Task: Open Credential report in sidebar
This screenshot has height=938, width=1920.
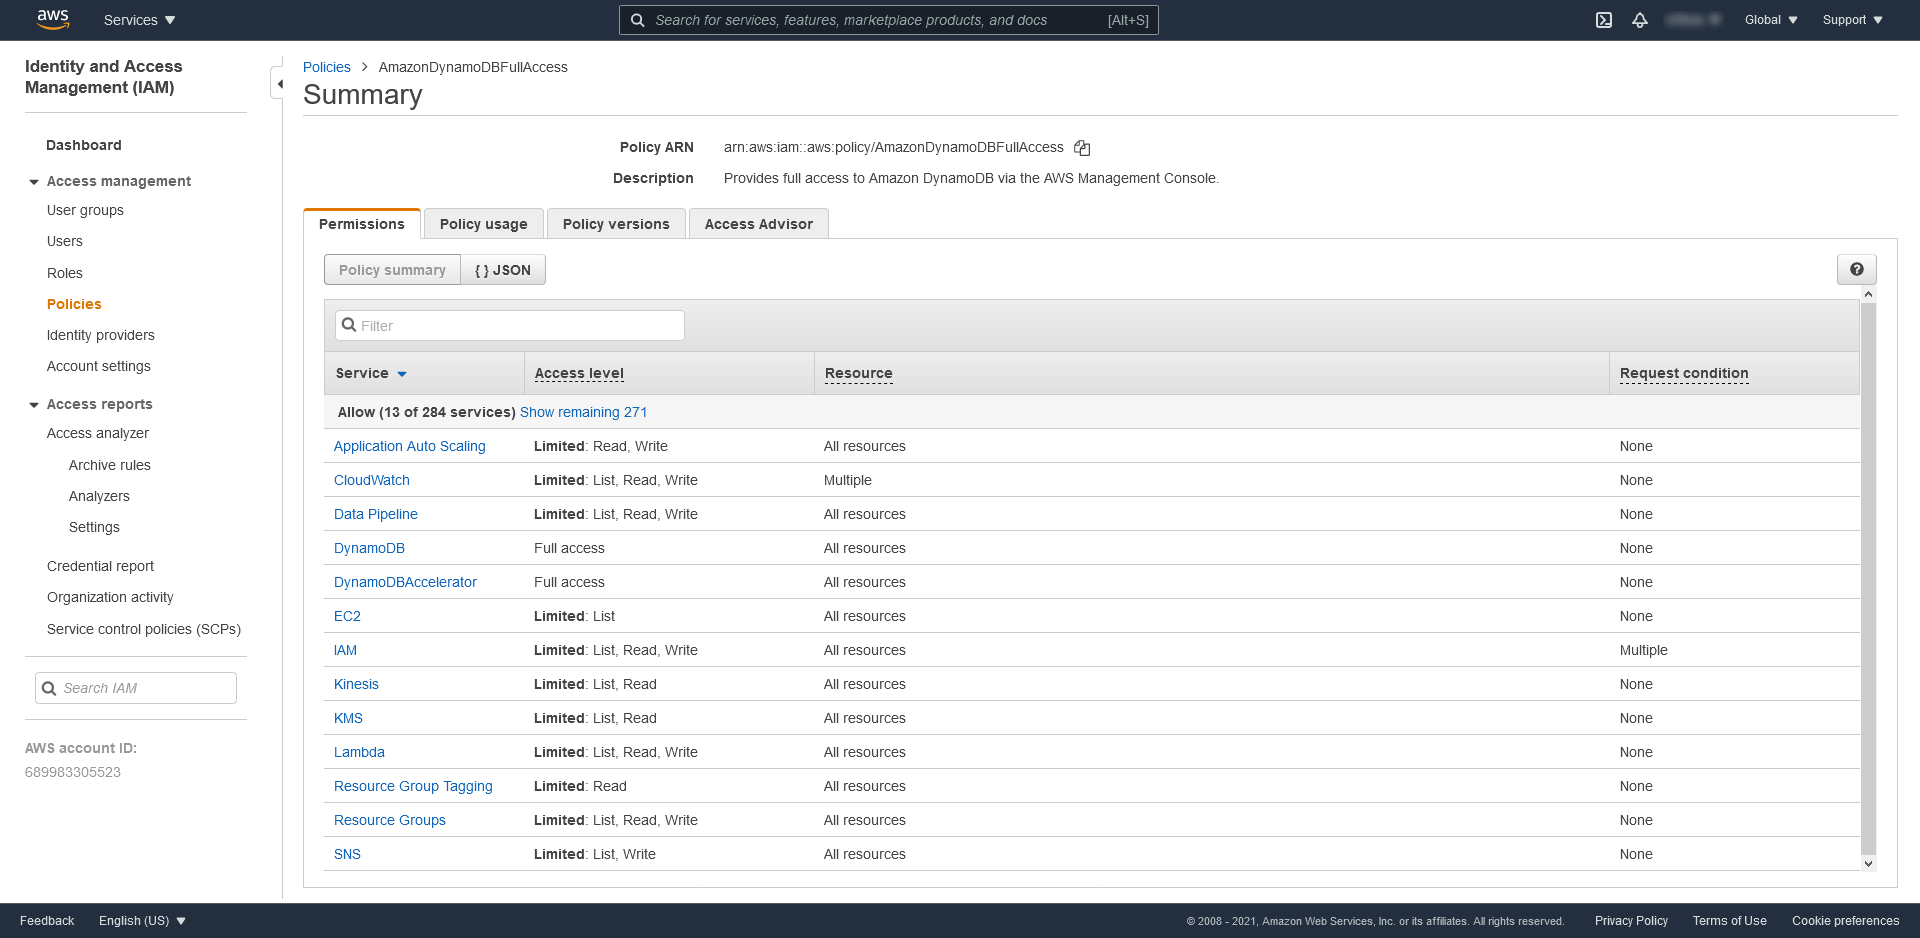Action: (100, 566)
